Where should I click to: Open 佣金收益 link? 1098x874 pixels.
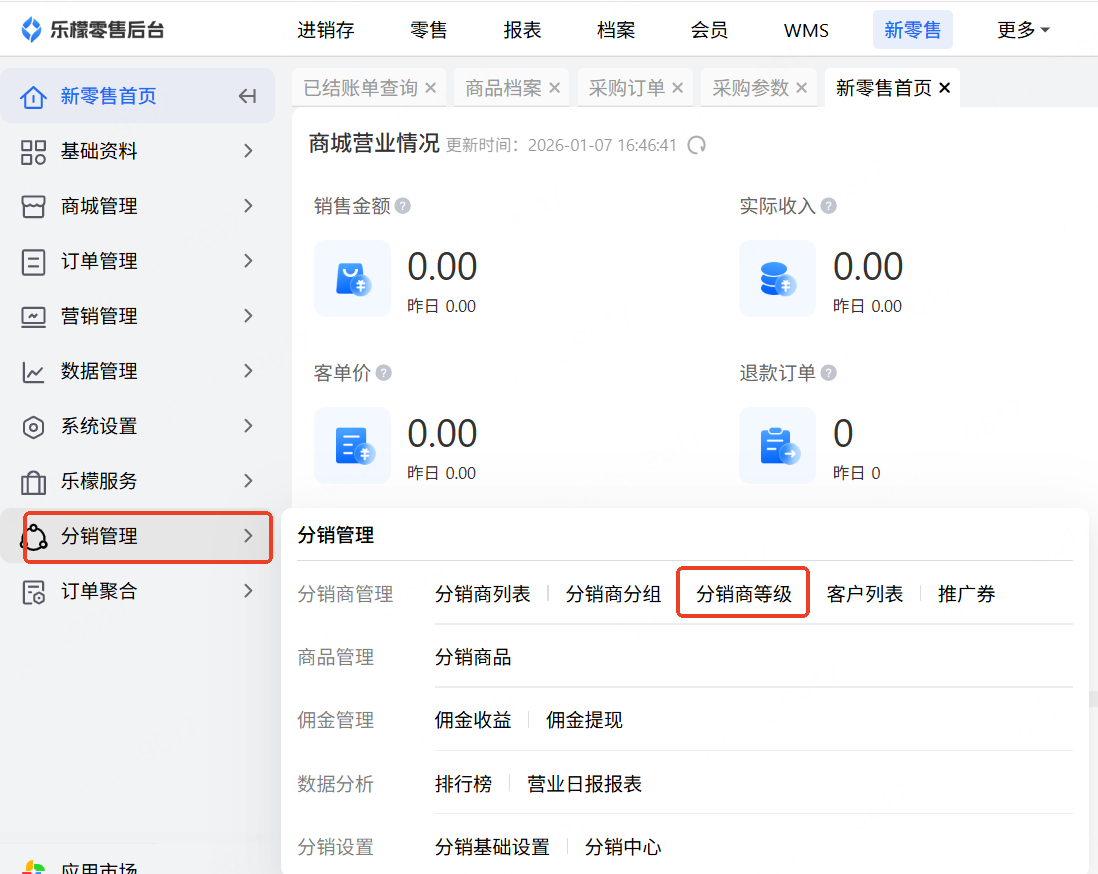tap(473, 720)
